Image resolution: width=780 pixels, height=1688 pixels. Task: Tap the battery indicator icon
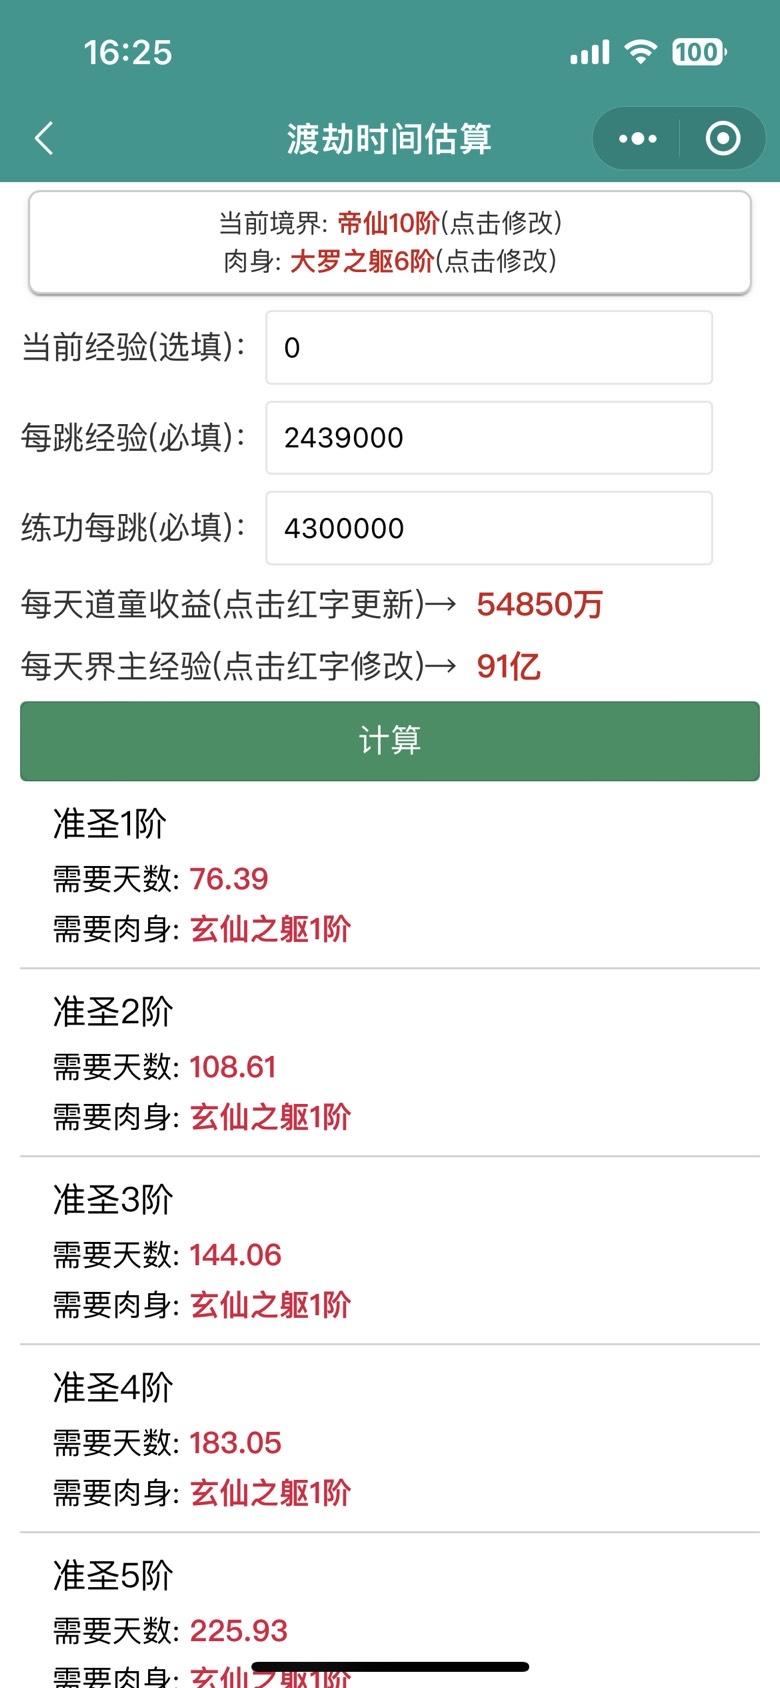(699, 51)
